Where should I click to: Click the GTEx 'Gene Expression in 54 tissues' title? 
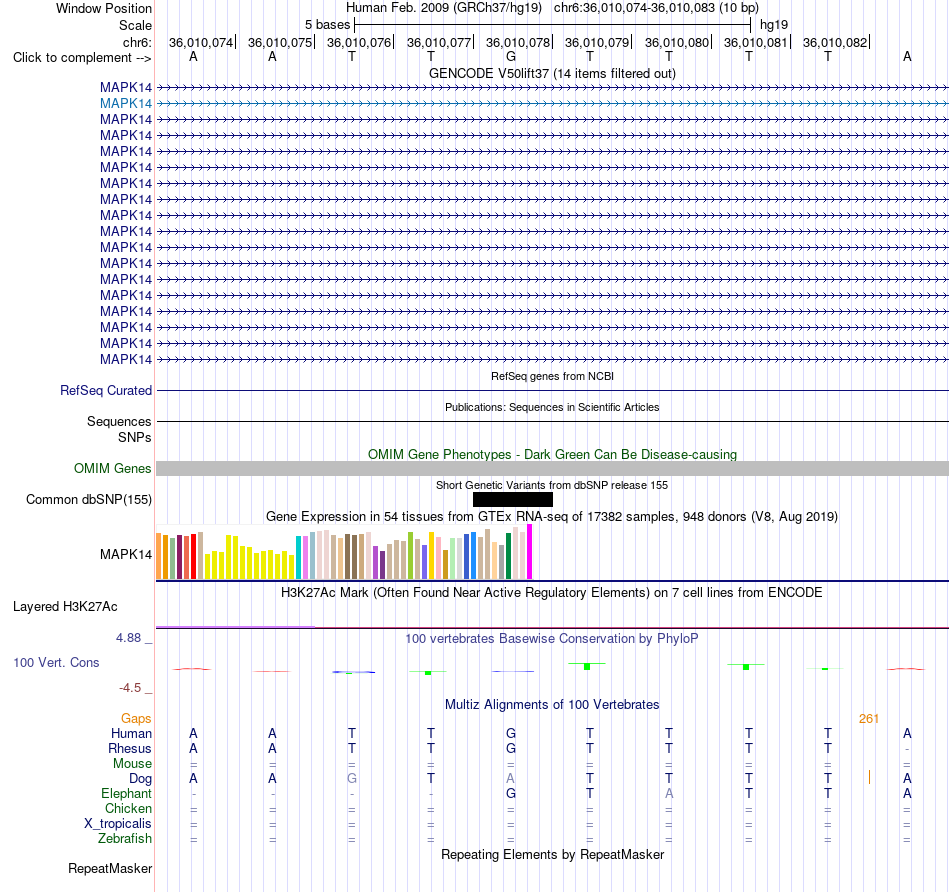[552, 516]
